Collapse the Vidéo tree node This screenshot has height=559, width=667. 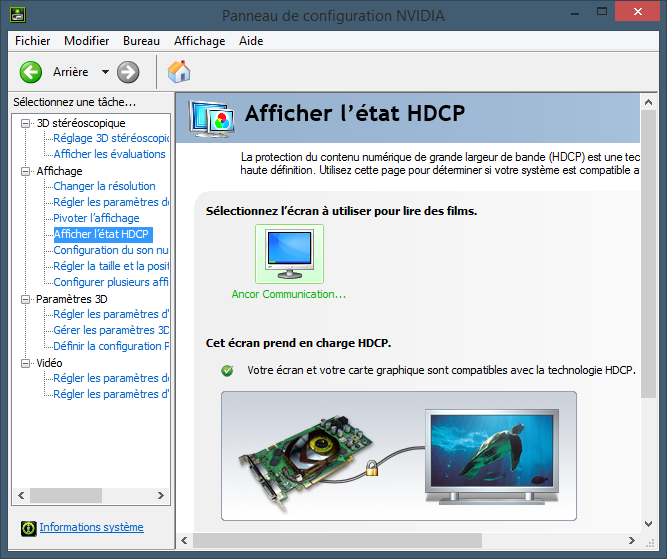click(x=26, y=363)
